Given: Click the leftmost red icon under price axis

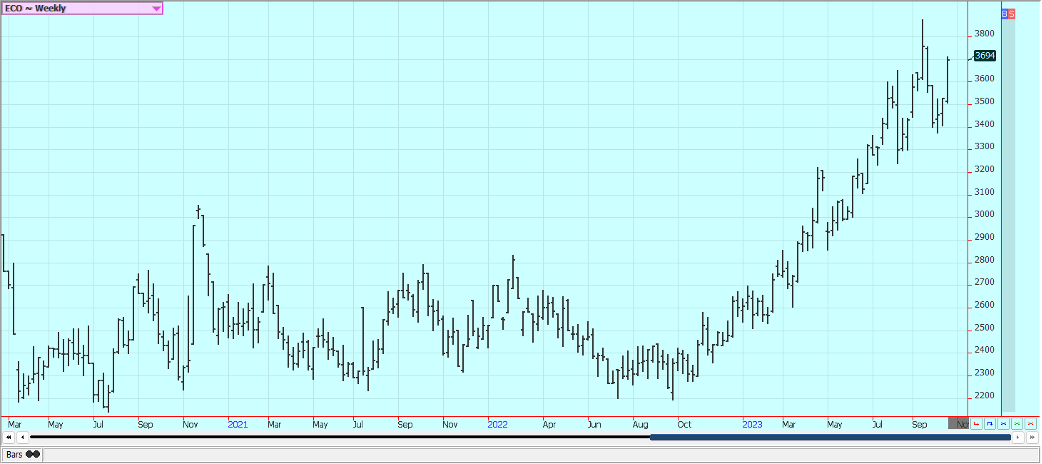Looking at the screenshot, I should click(x=976, y=423).
